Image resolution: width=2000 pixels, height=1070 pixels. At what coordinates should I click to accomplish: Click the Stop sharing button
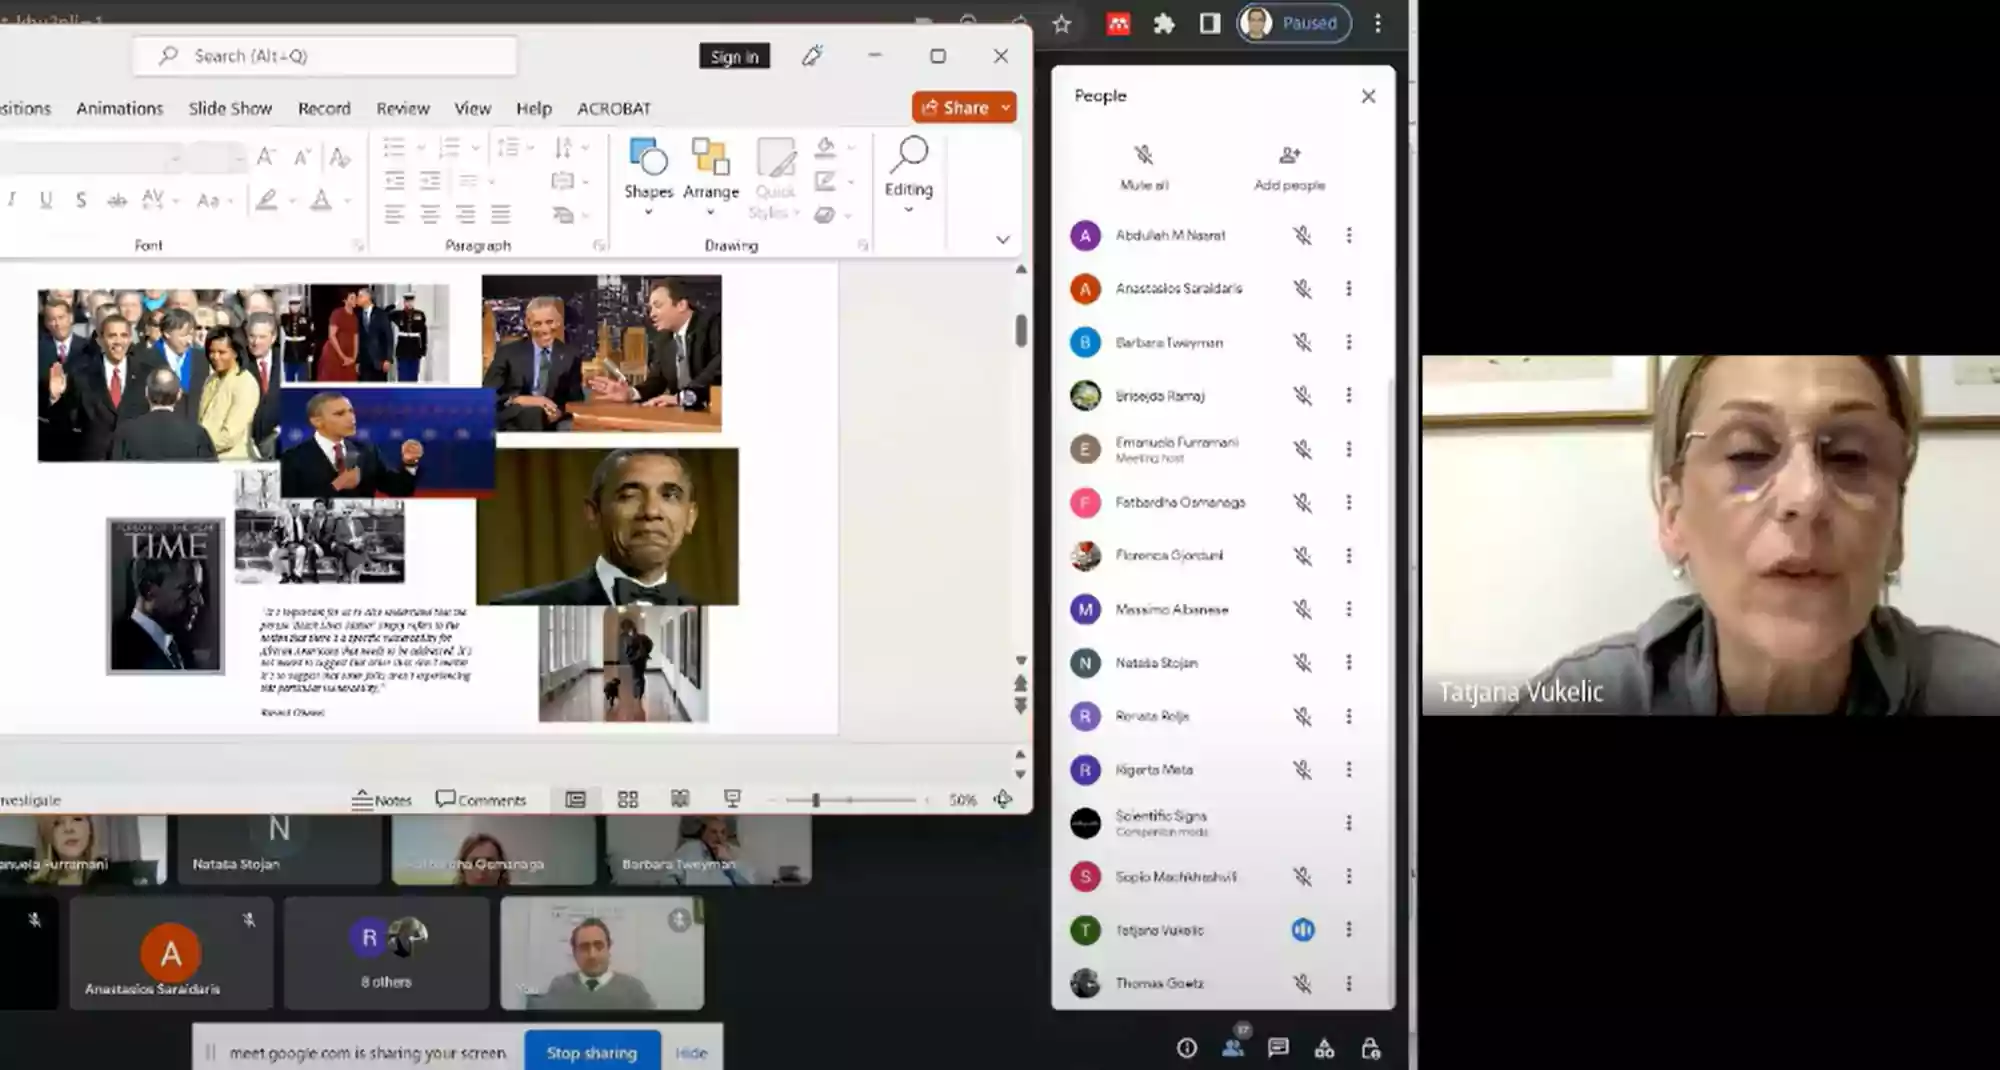[x=592, y=1052]
